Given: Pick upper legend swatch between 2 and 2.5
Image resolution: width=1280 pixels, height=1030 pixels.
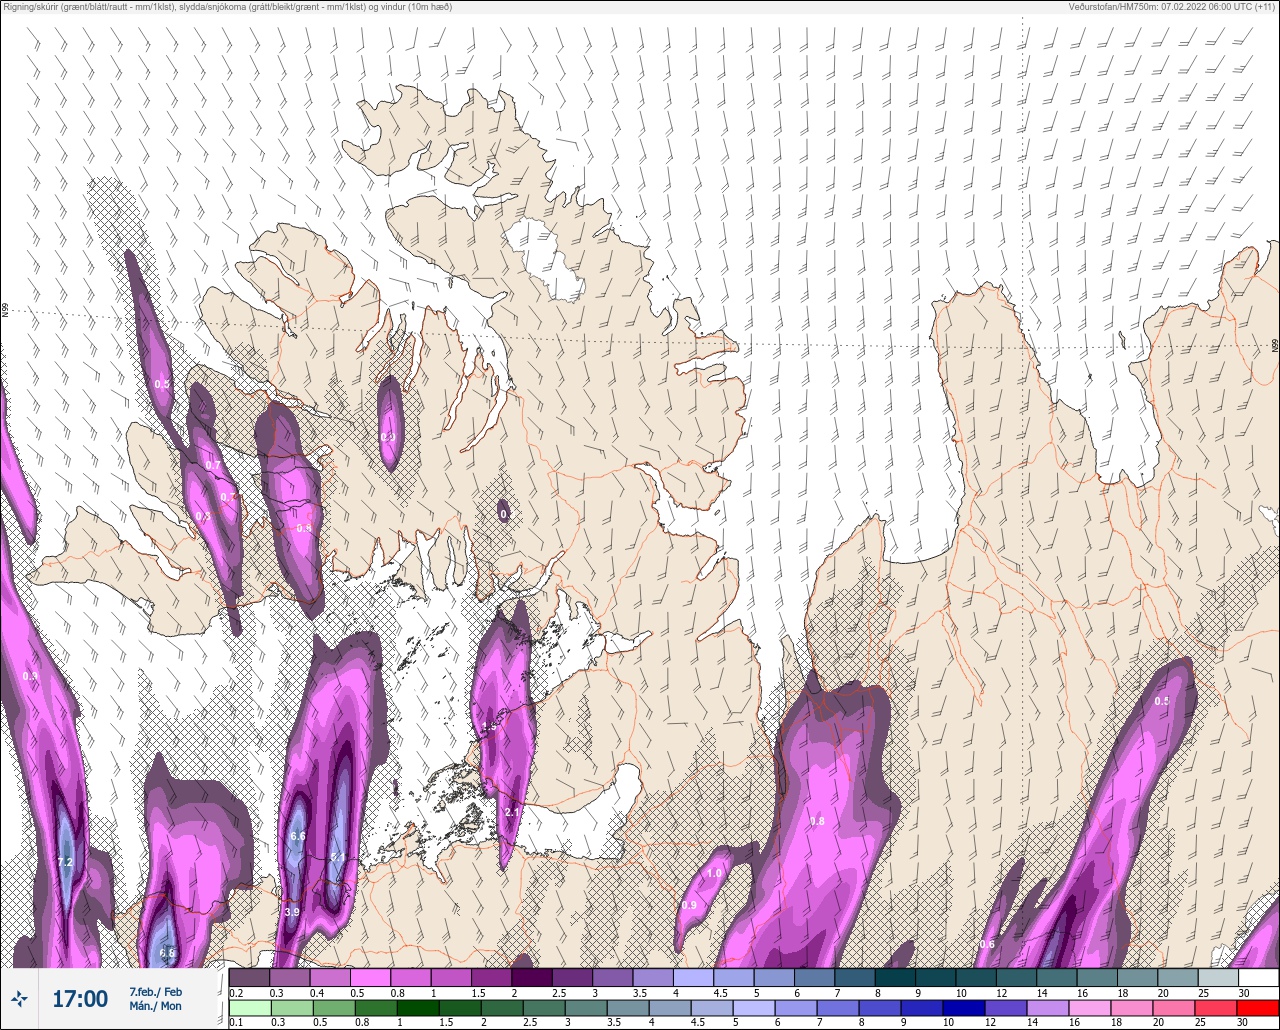Looking at the screenshot, I should [532, 977].
